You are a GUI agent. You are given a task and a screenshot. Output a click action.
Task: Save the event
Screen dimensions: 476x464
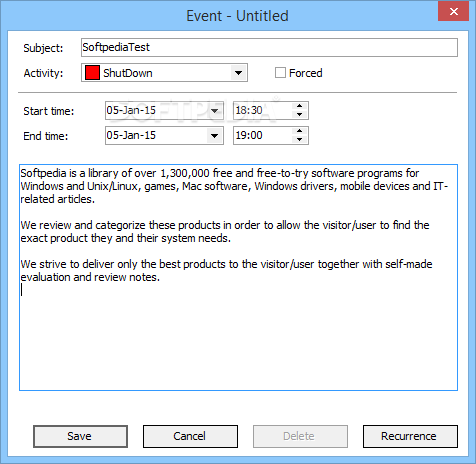tap(80, 436)
